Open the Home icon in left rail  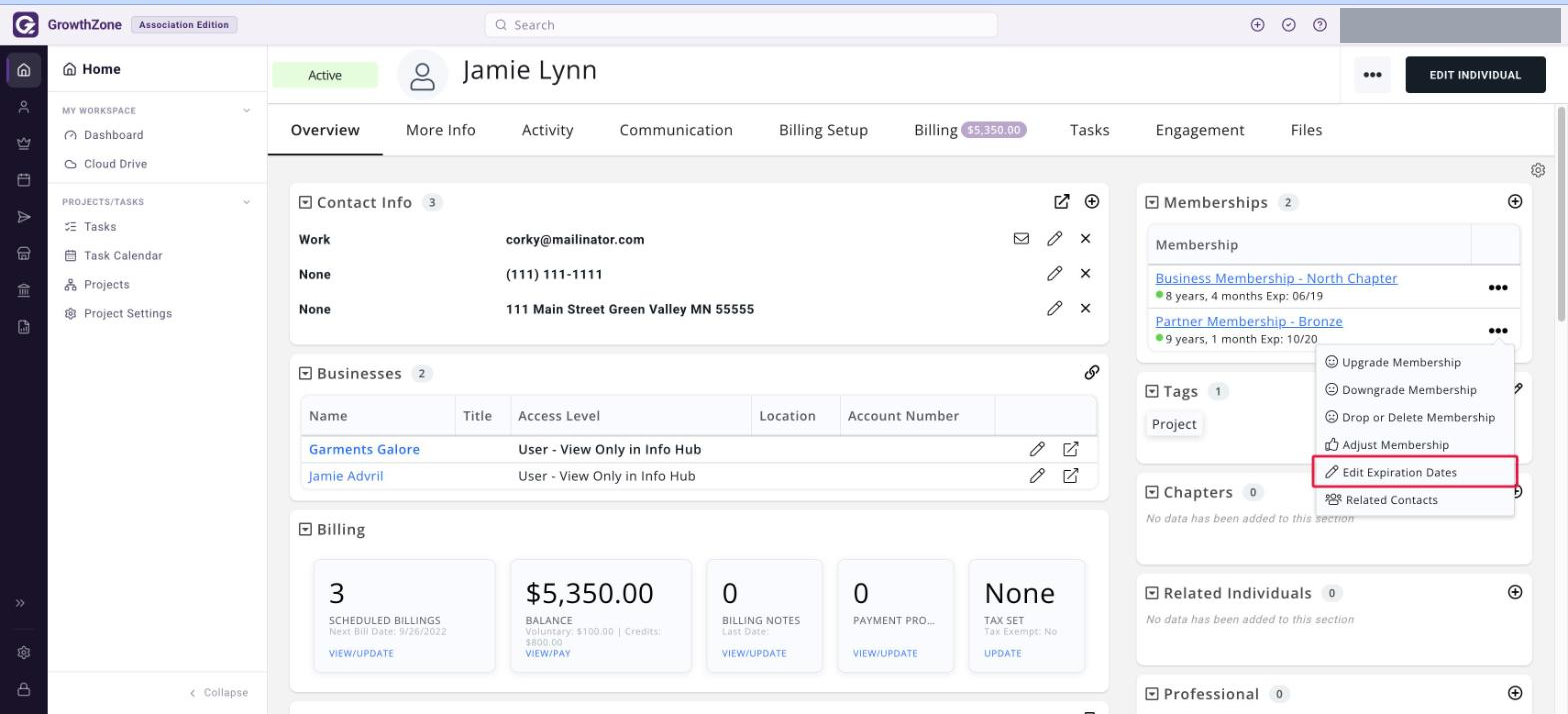point(24,70)
